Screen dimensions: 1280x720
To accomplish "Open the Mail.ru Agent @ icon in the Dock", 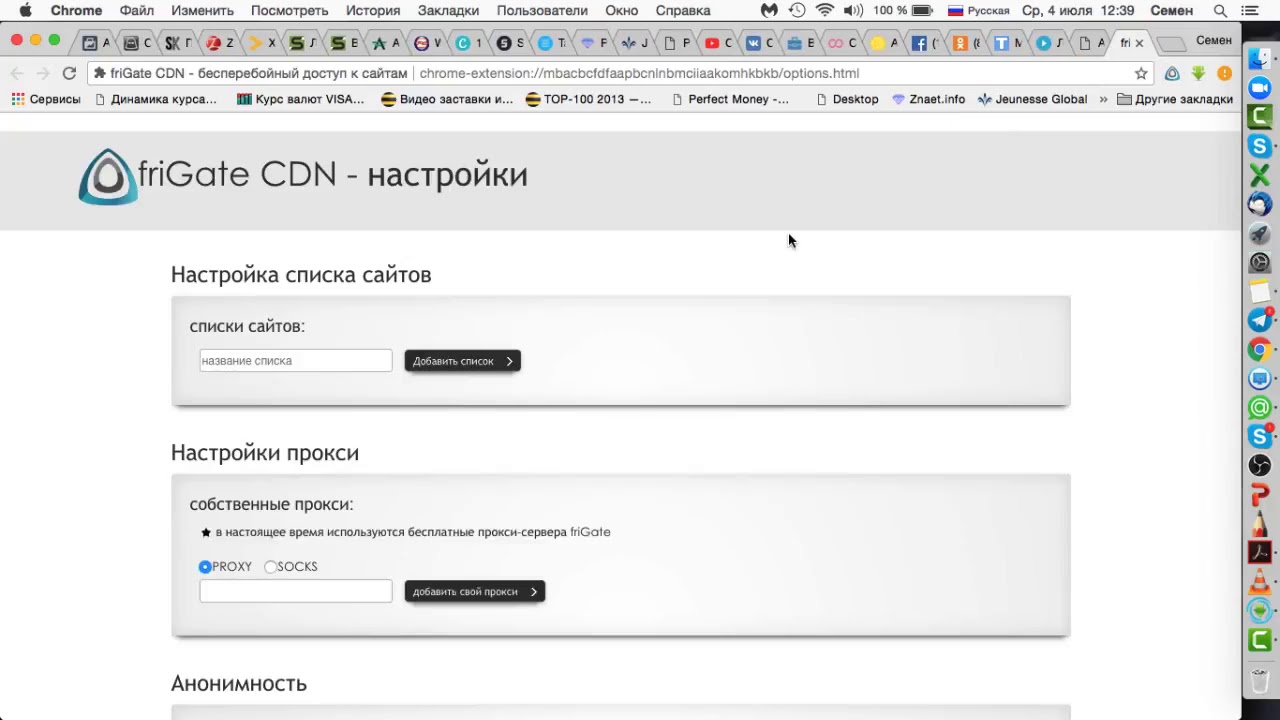I will (1260, 407).
